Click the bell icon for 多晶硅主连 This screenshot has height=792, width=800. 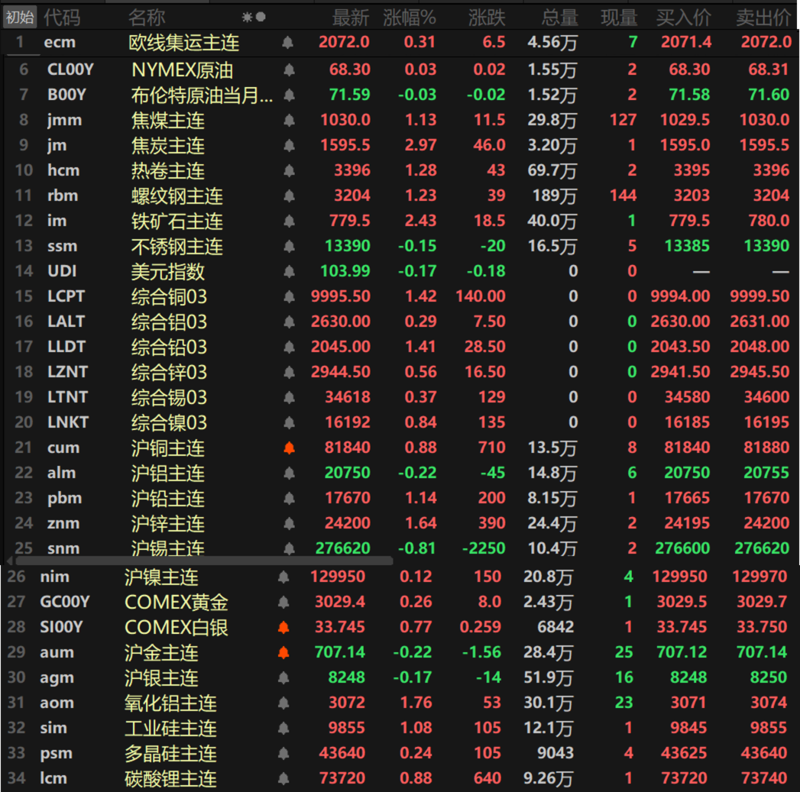pos(284,753)
